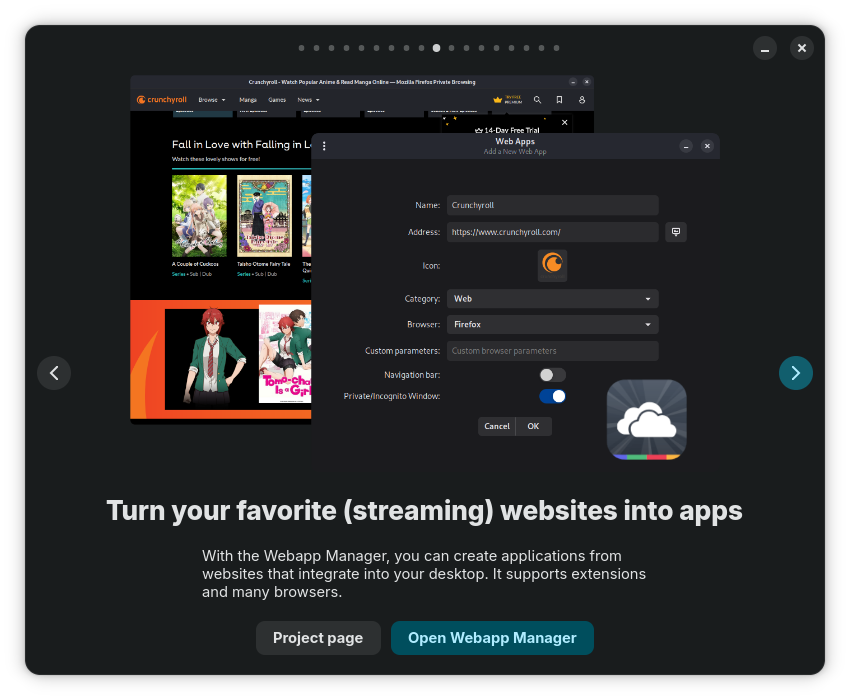Open the Manga menu item on Crunchyroll

point(247,100)
